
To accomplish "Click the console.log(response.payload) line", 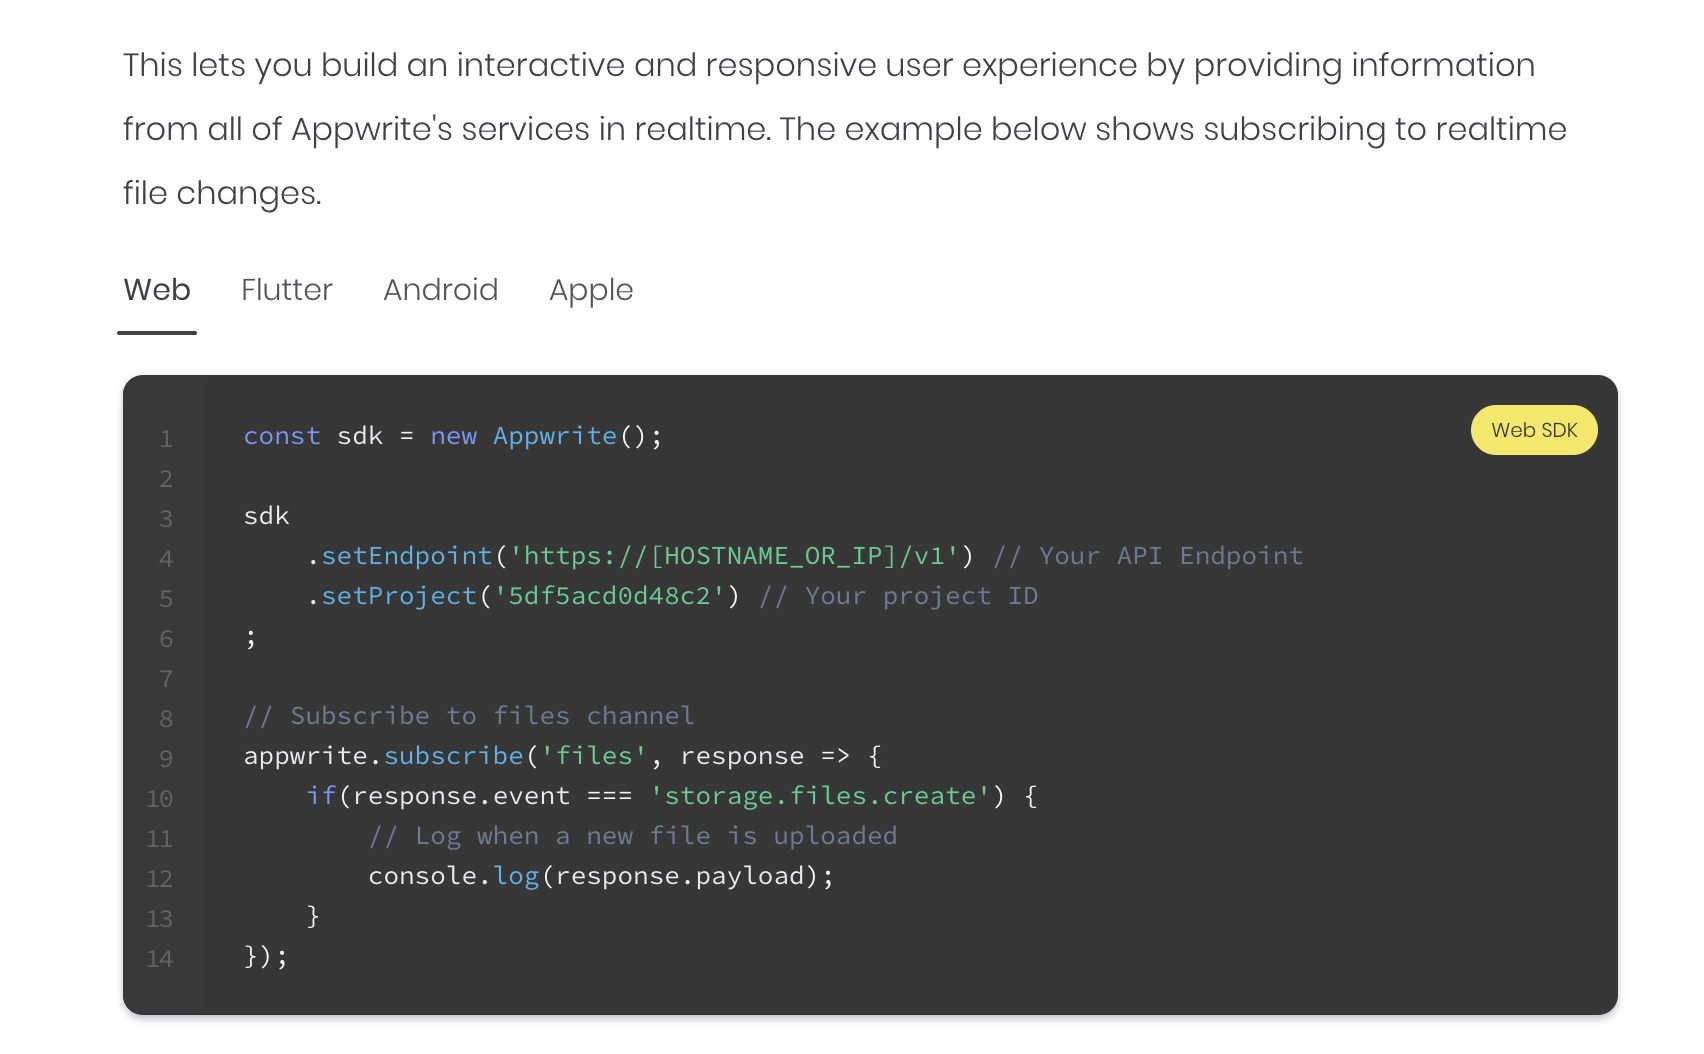I will pos(601,876).
